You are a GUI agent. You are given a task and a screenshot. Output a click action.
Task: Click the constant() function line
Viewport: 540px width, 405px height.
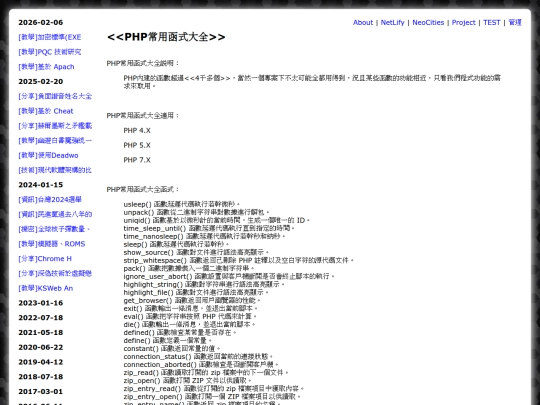click(172, 349)
